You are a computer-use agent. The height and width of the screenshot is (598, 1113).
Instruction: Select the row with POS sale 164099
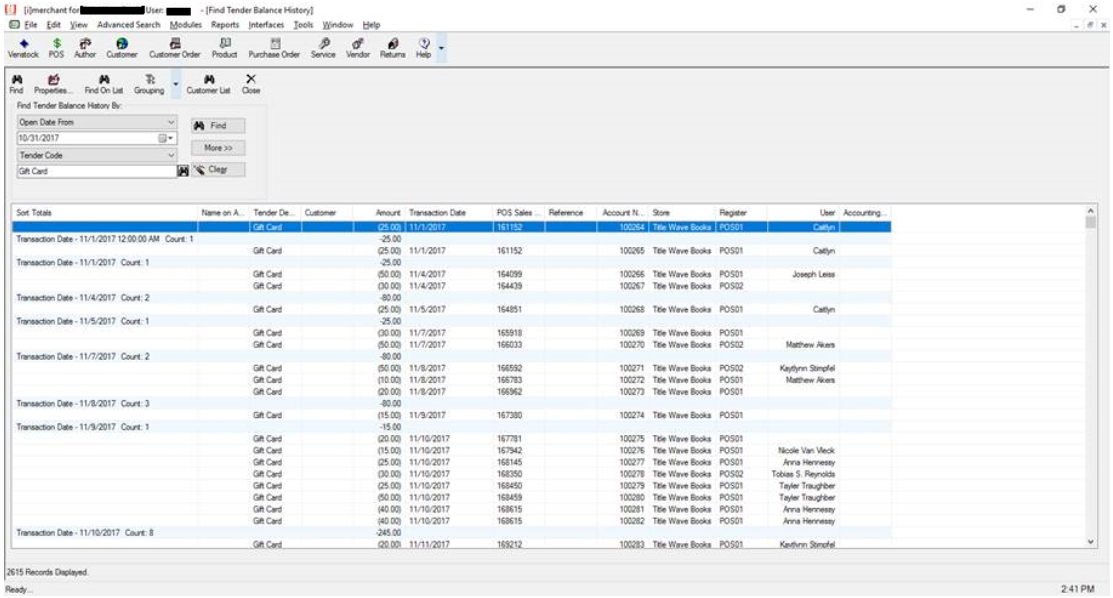[x=451, y=274]
